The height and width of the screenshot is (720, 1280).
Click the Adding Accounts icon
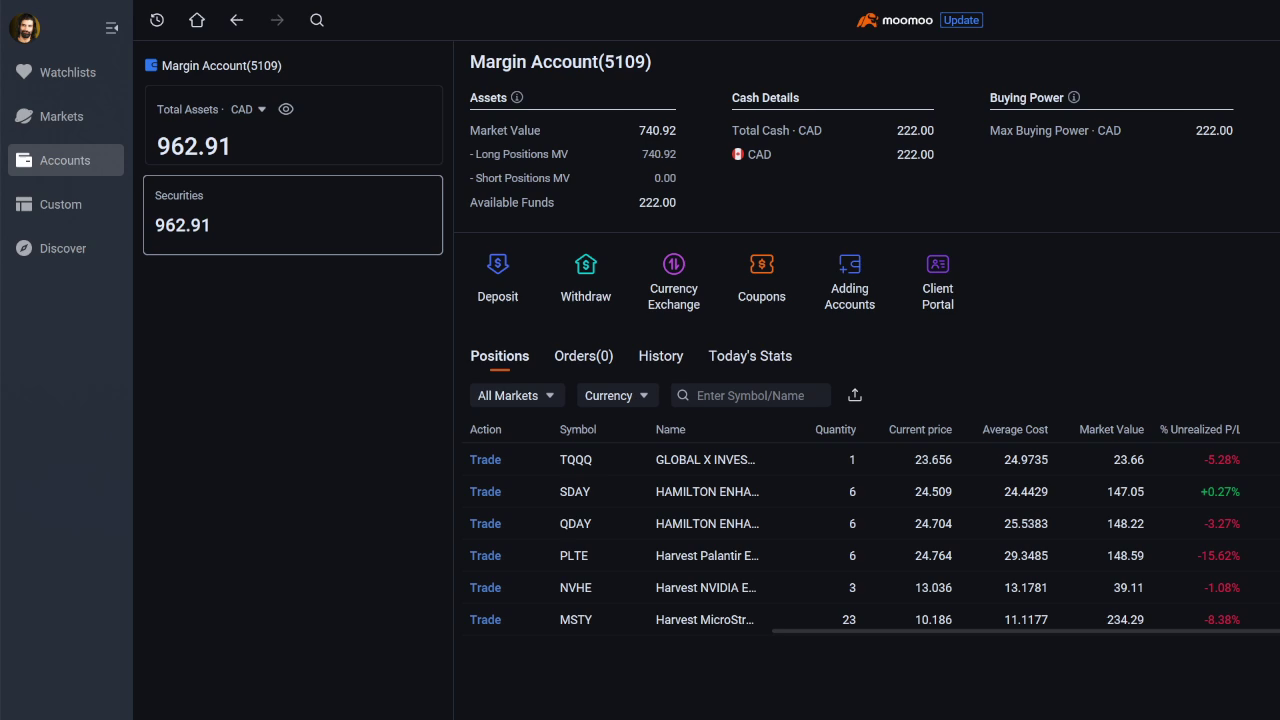pyautogui.click(x=849, y=265)
